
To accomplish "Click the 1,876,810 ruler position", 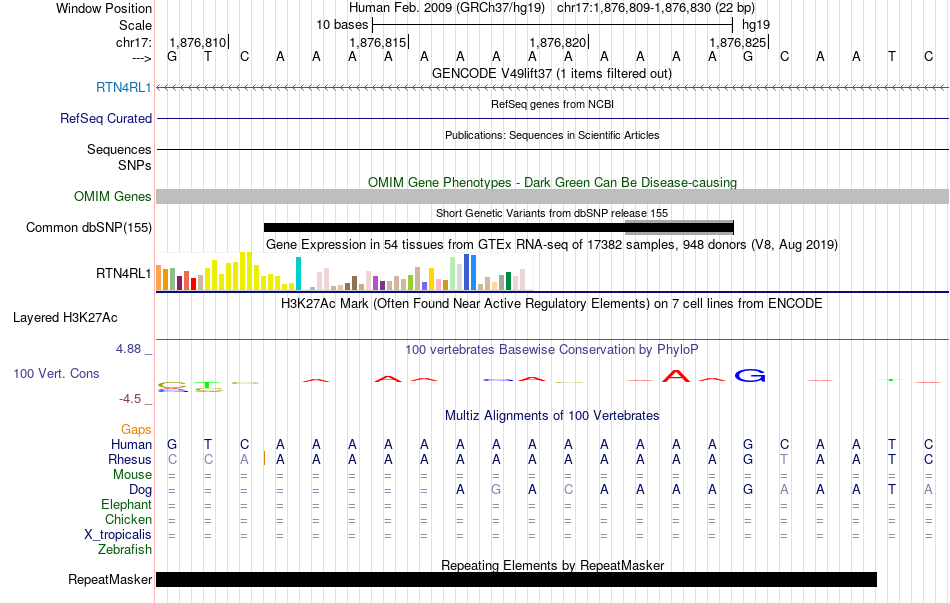I will 198,42.
